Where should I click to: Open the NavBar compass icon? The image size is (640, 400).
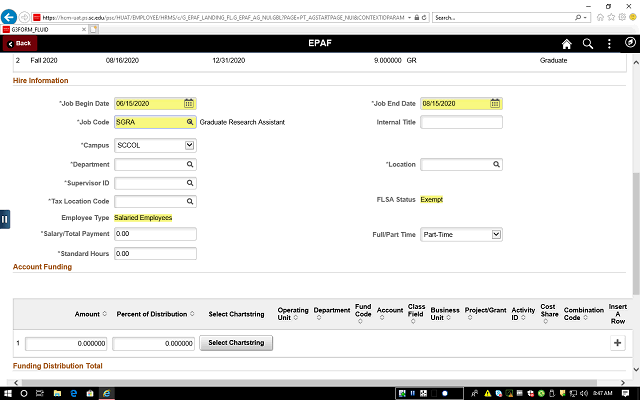(x=630, y=42)
